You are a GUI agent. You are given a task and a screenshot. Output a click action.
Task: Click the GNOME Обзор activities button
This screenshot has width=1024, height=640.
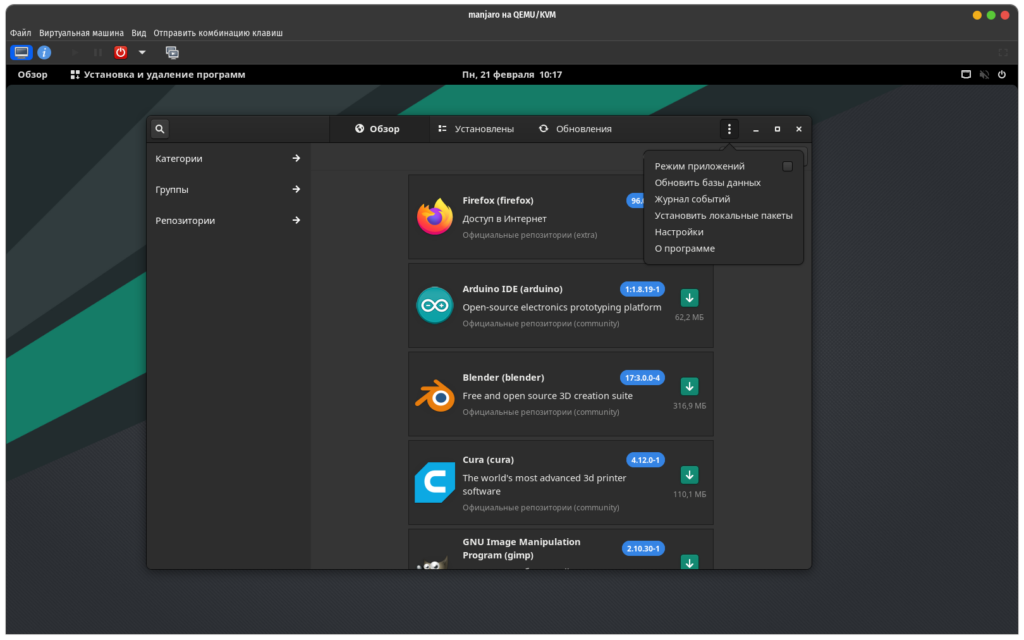(x=32, y=74)
